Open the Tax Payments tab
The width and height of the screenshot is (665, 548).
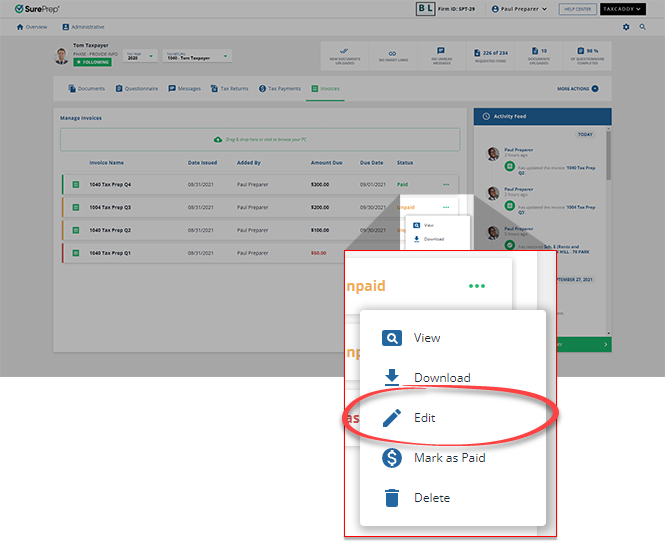279,89
